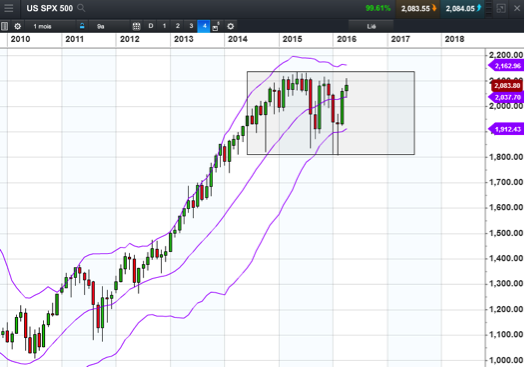Screen dimensions: 525x367
Task: Click the detach window popout icon
Action: click(501, 8)
